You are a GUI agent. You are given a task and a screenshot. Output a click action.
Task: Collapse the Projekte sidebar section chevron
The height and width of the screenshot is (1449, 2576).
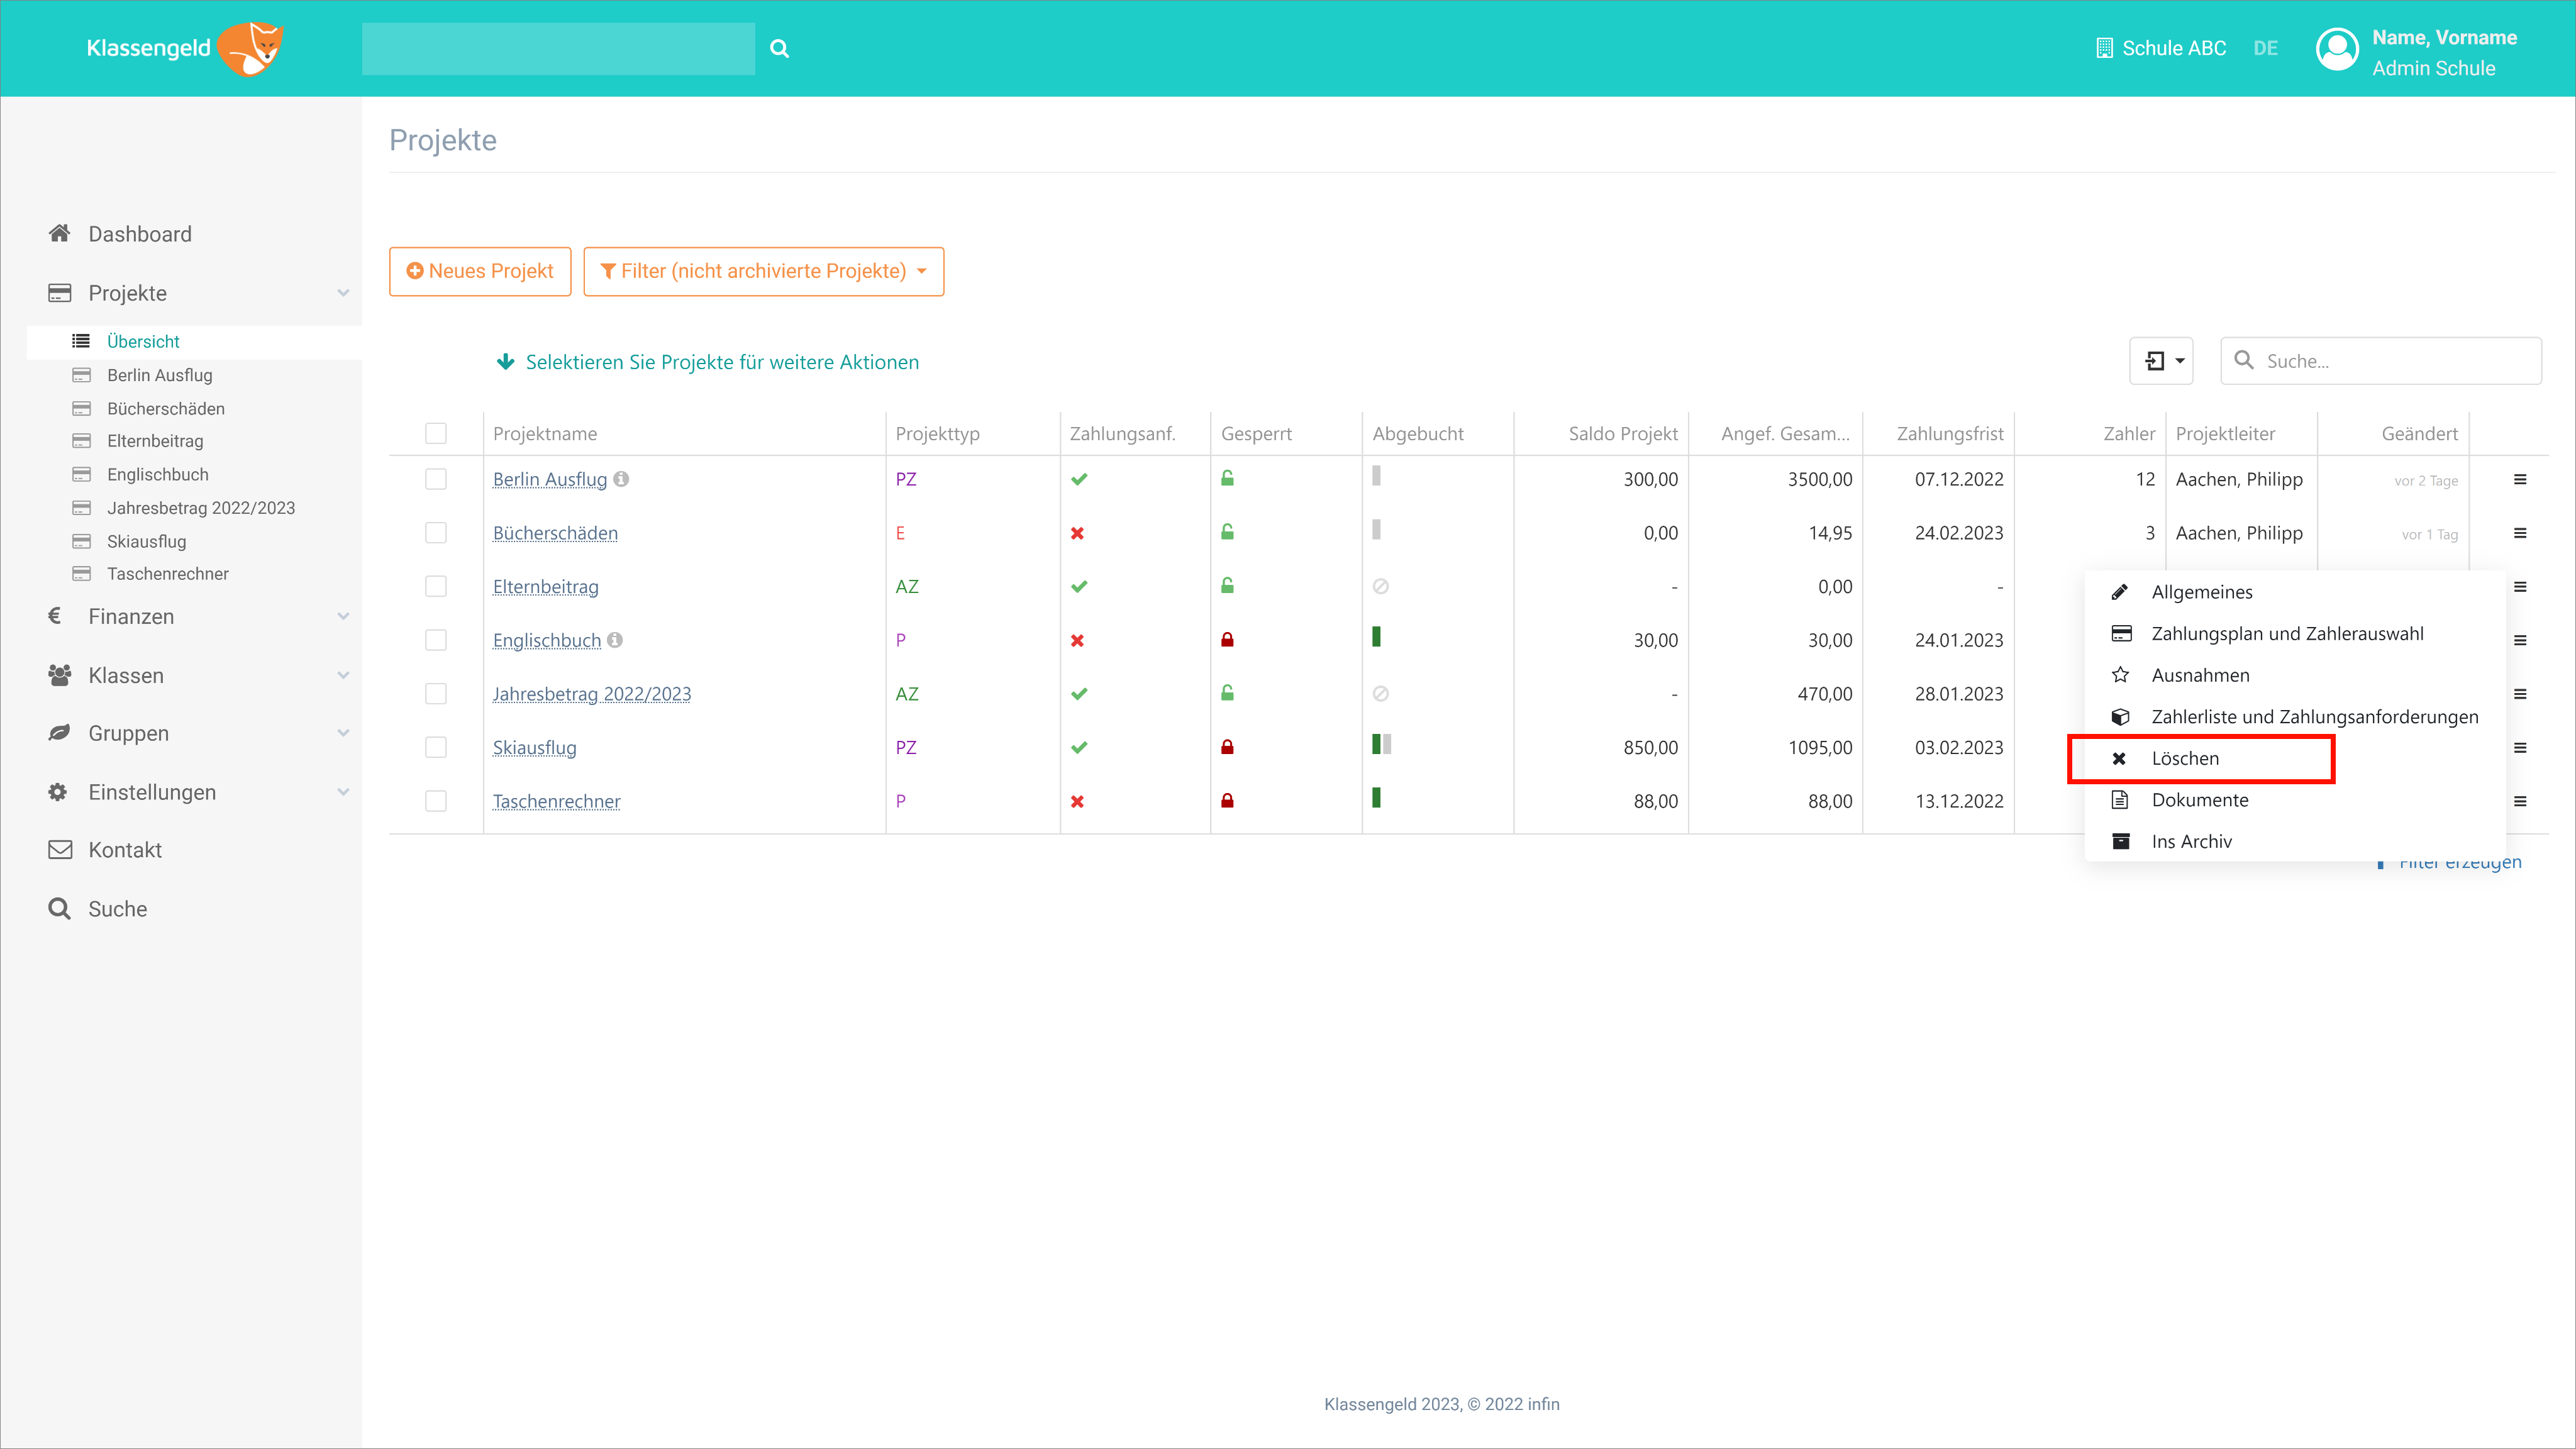coord(343,293)
